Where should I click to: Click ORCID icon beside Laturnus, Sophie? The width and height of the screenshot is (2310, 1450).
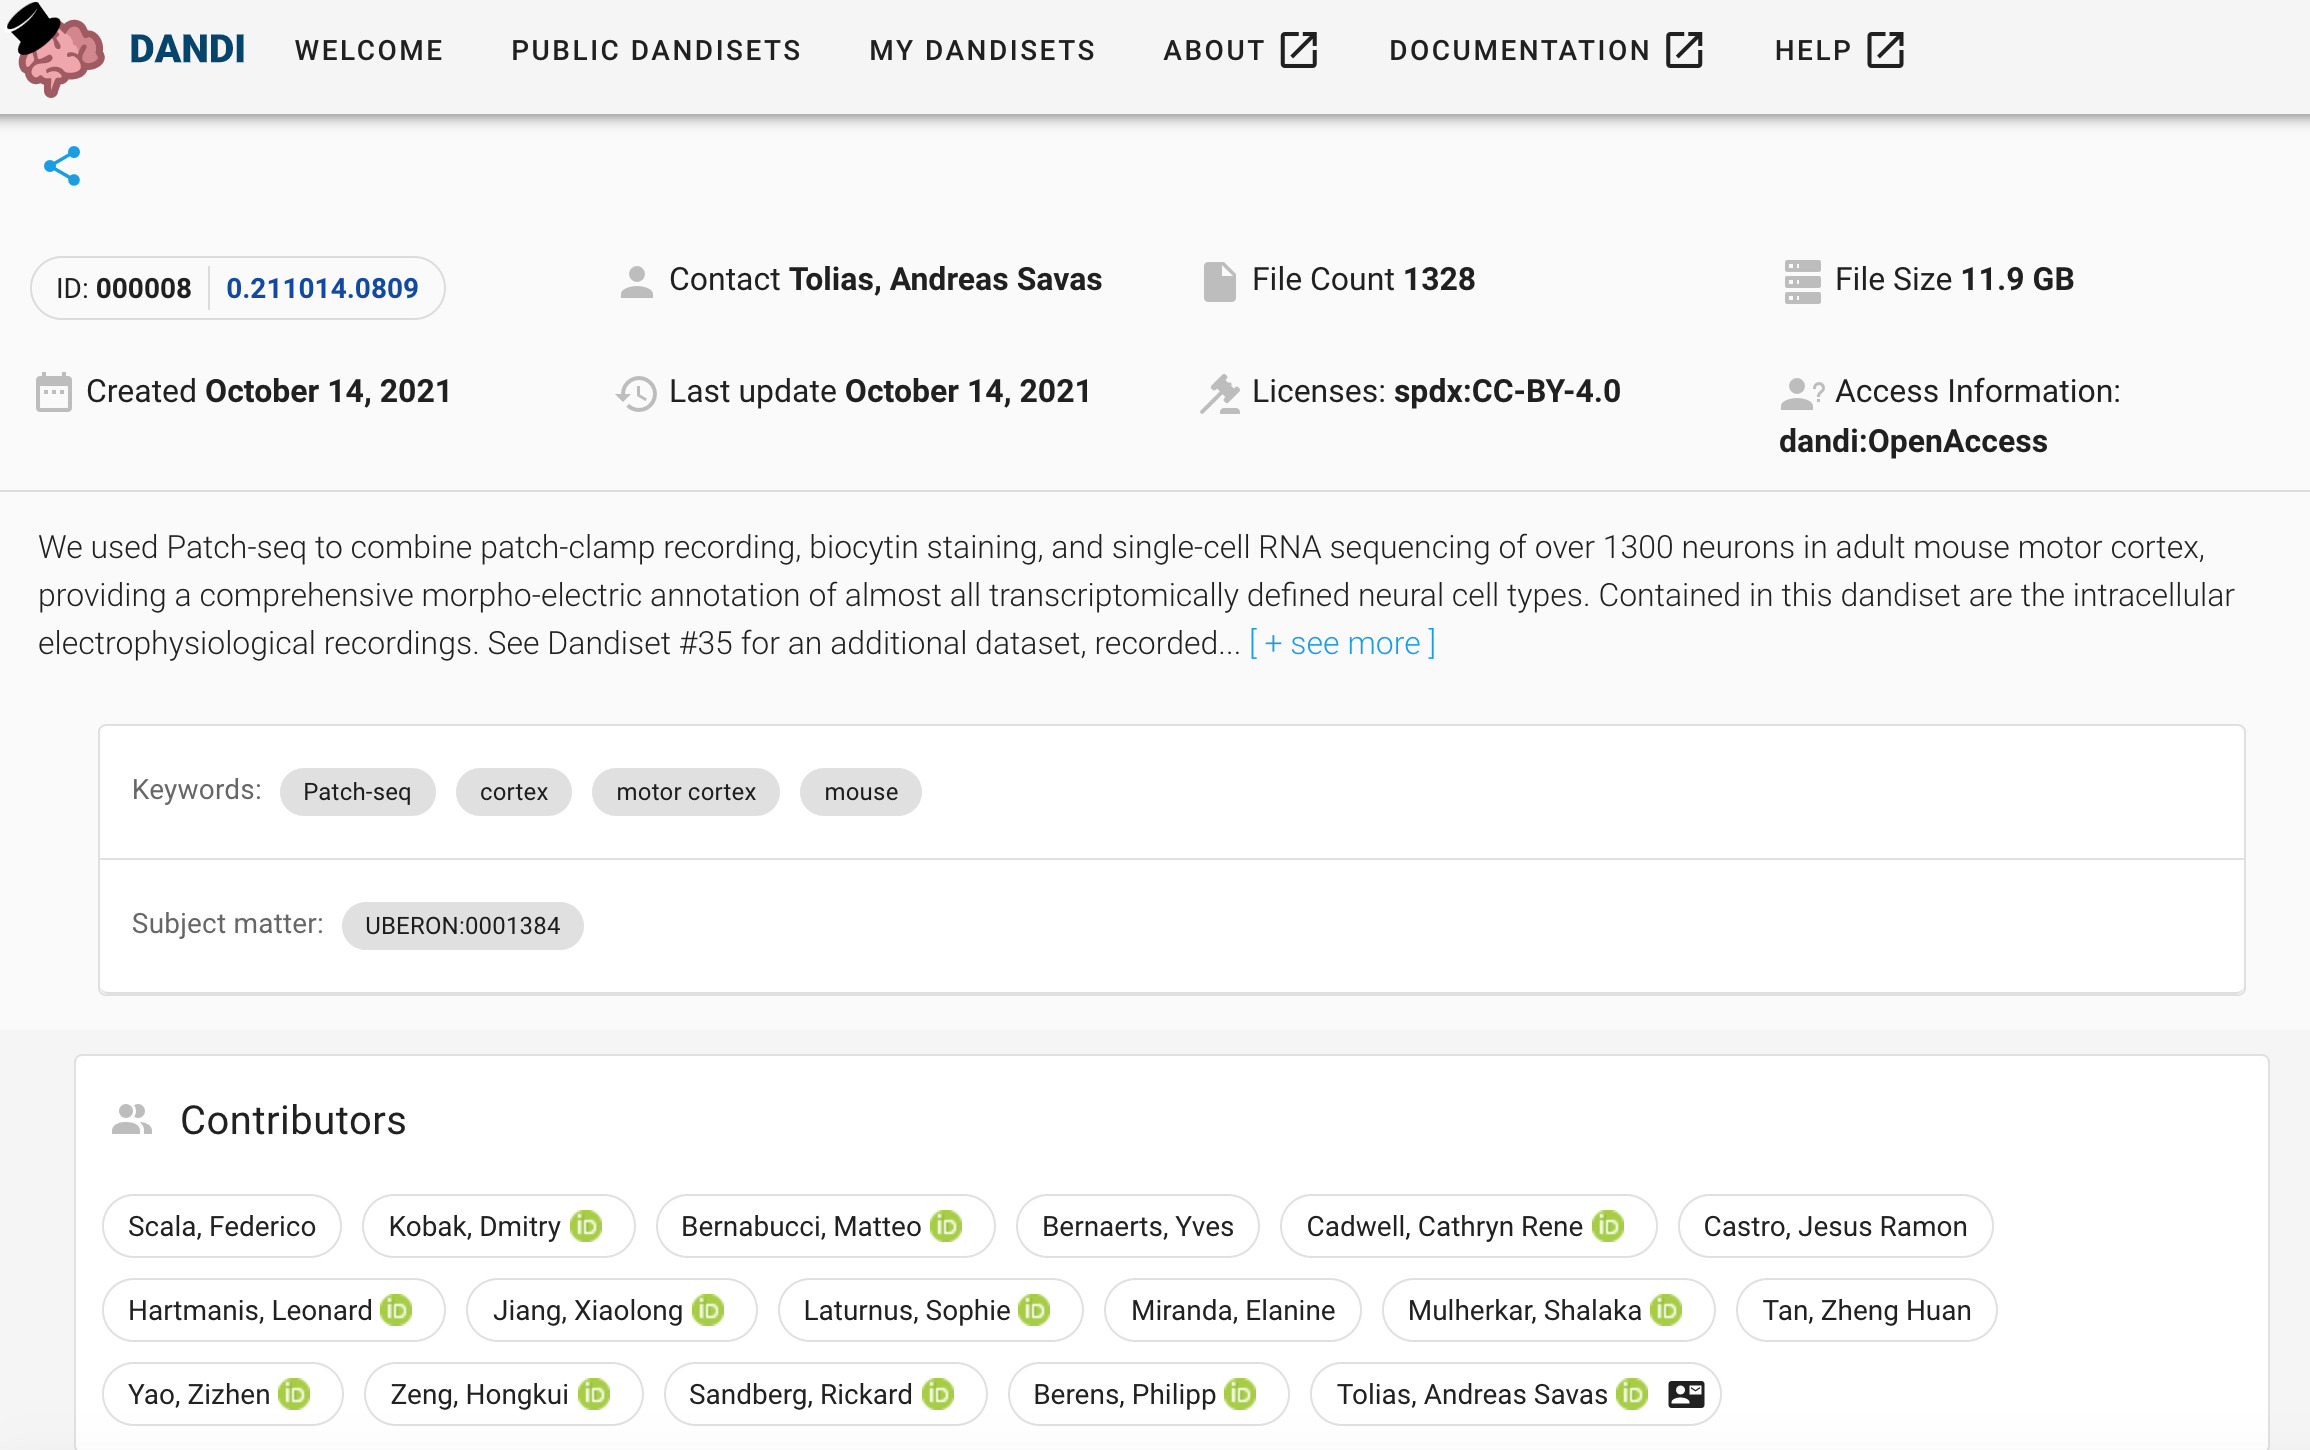point(1035,1310)
